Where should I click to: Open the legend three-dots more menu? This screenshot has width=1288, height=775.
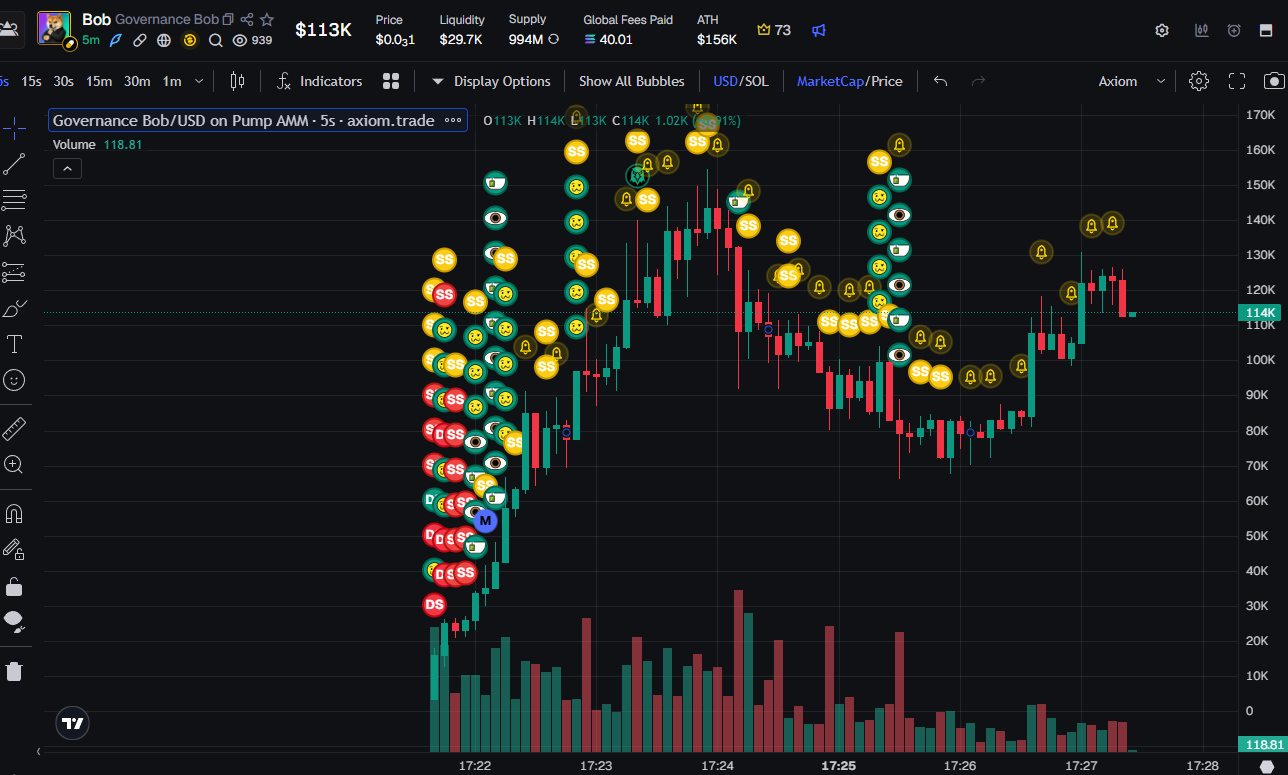pyautogui.click(x=453, y=120)
